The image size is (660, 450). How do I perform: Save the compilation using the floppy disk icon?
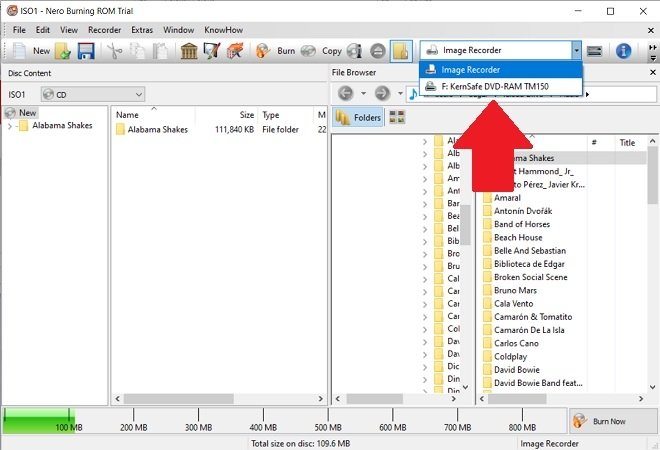point(86,51)
